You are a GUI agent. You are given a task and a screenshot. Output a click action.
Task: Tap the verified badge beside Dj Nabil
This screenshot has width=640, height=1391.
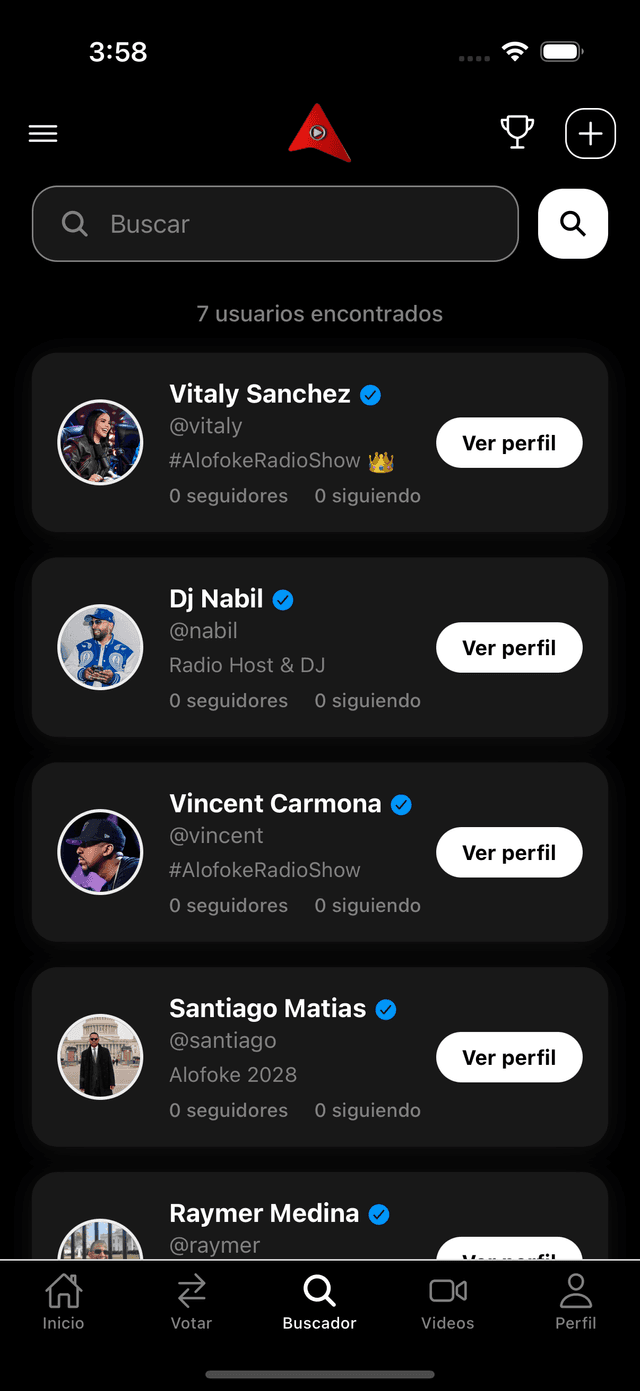284,600
